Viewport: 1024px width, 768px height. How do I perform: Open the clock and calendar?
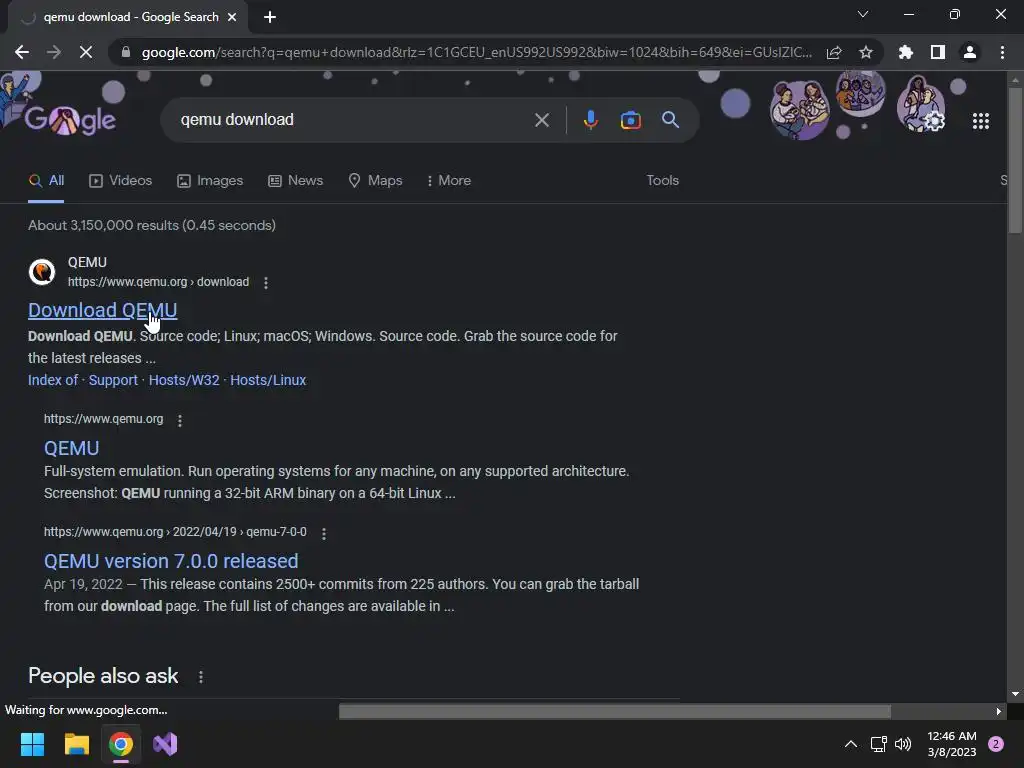click(952, 744)
